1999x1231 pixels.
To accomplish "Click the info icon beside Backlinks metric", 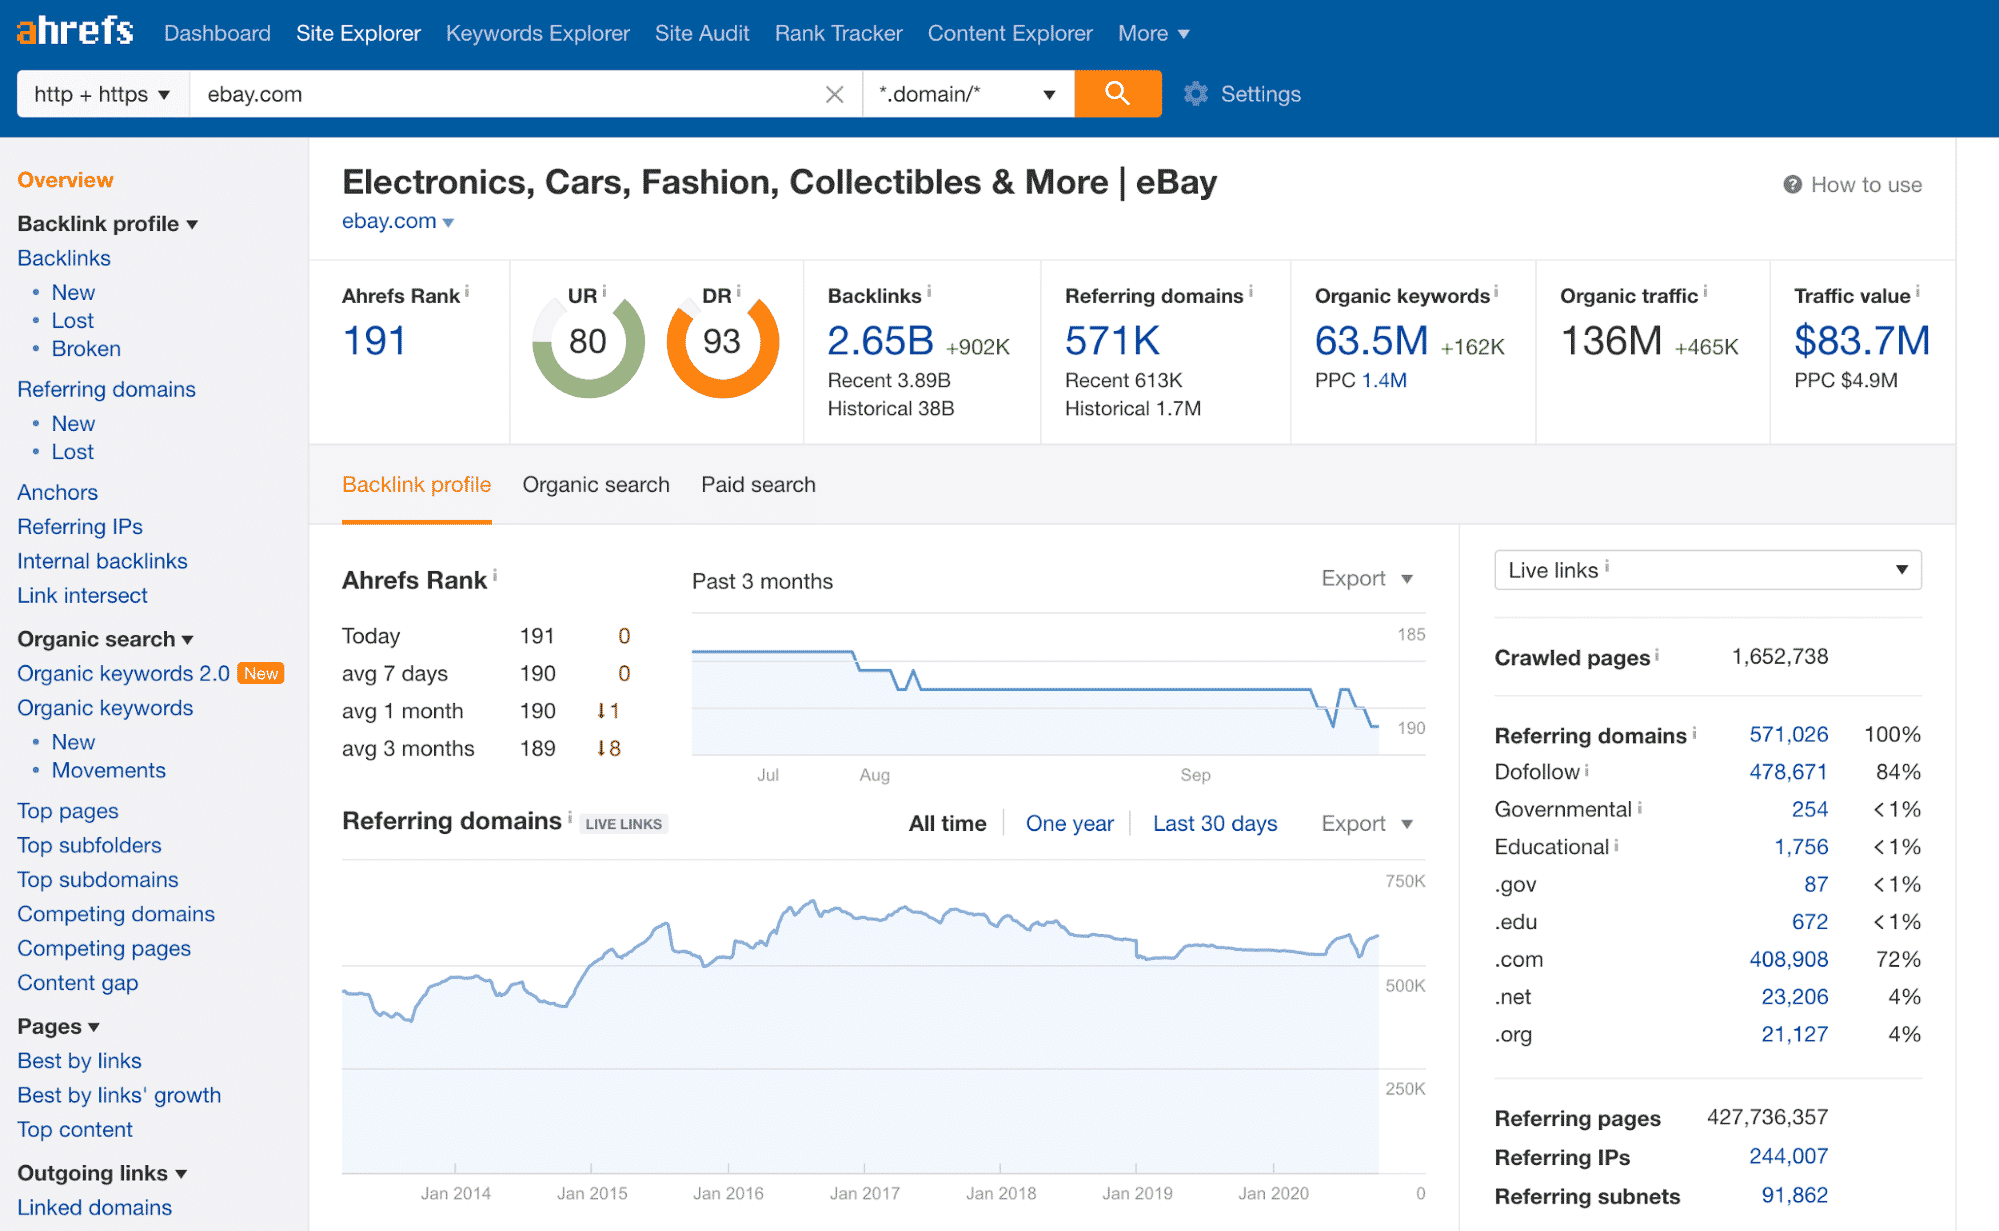I will coord(930,291).
